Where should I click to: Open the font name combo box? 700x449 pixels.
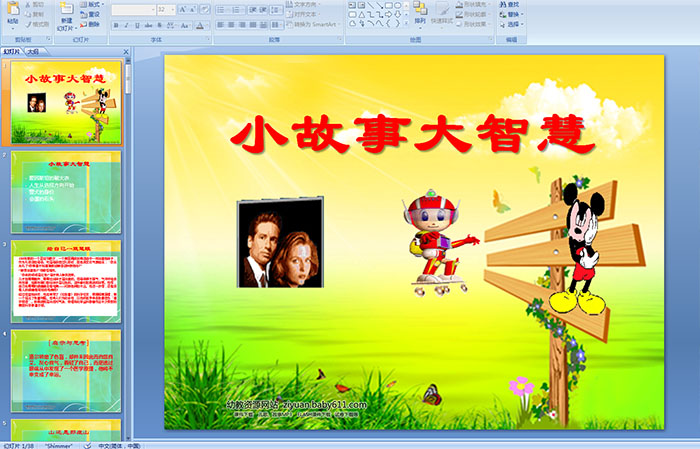pyautogui.click(x=133, y=9)
